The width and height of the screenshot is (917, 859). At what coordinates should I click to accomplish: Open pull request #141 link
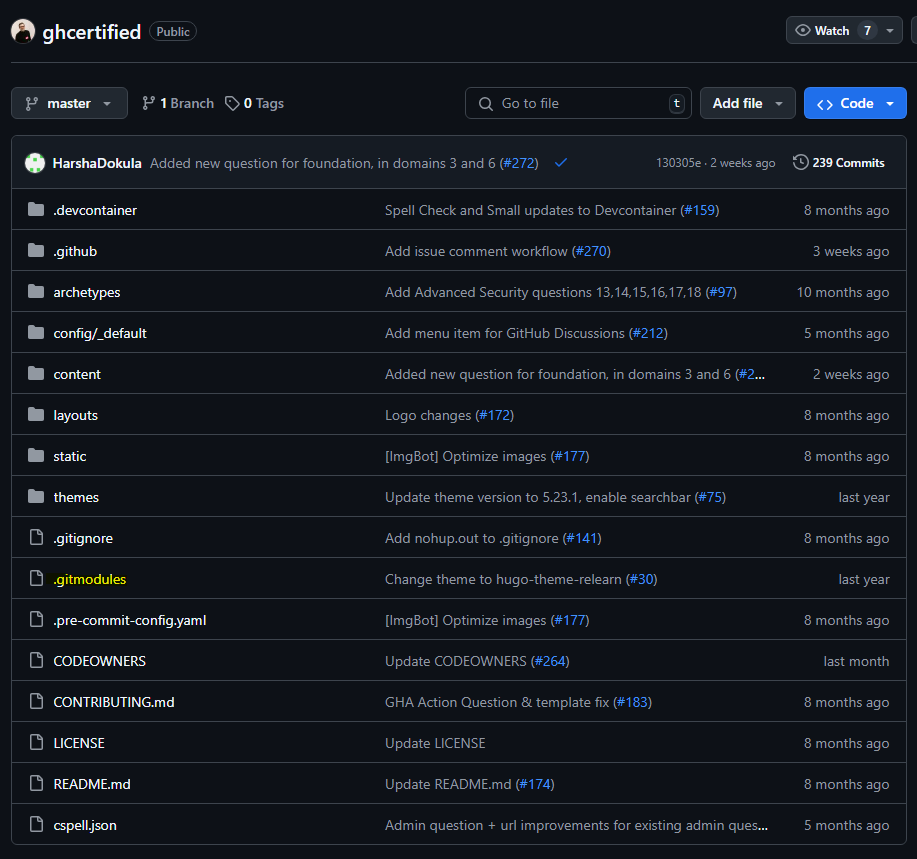tap(582, 538)
